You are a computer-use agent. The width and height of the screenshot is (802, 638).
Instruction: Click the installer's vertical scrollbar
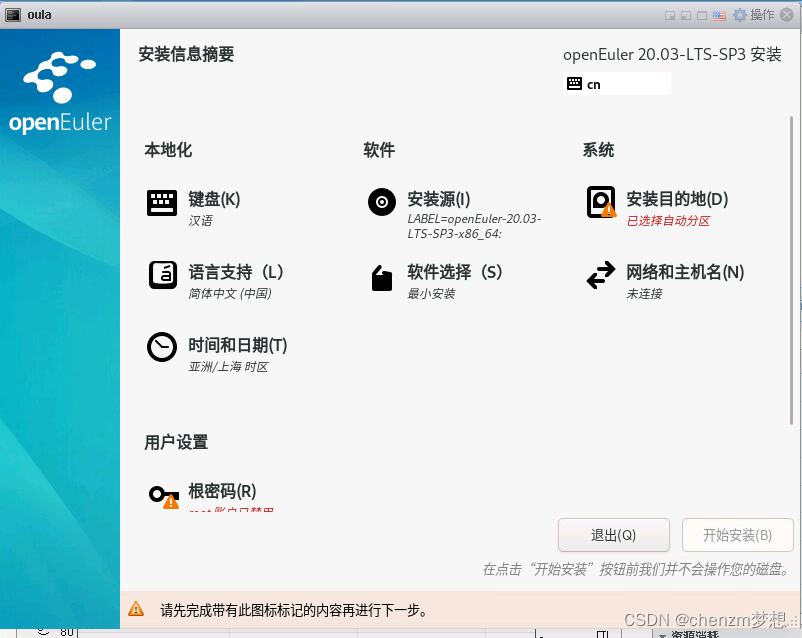click(792, 270)
